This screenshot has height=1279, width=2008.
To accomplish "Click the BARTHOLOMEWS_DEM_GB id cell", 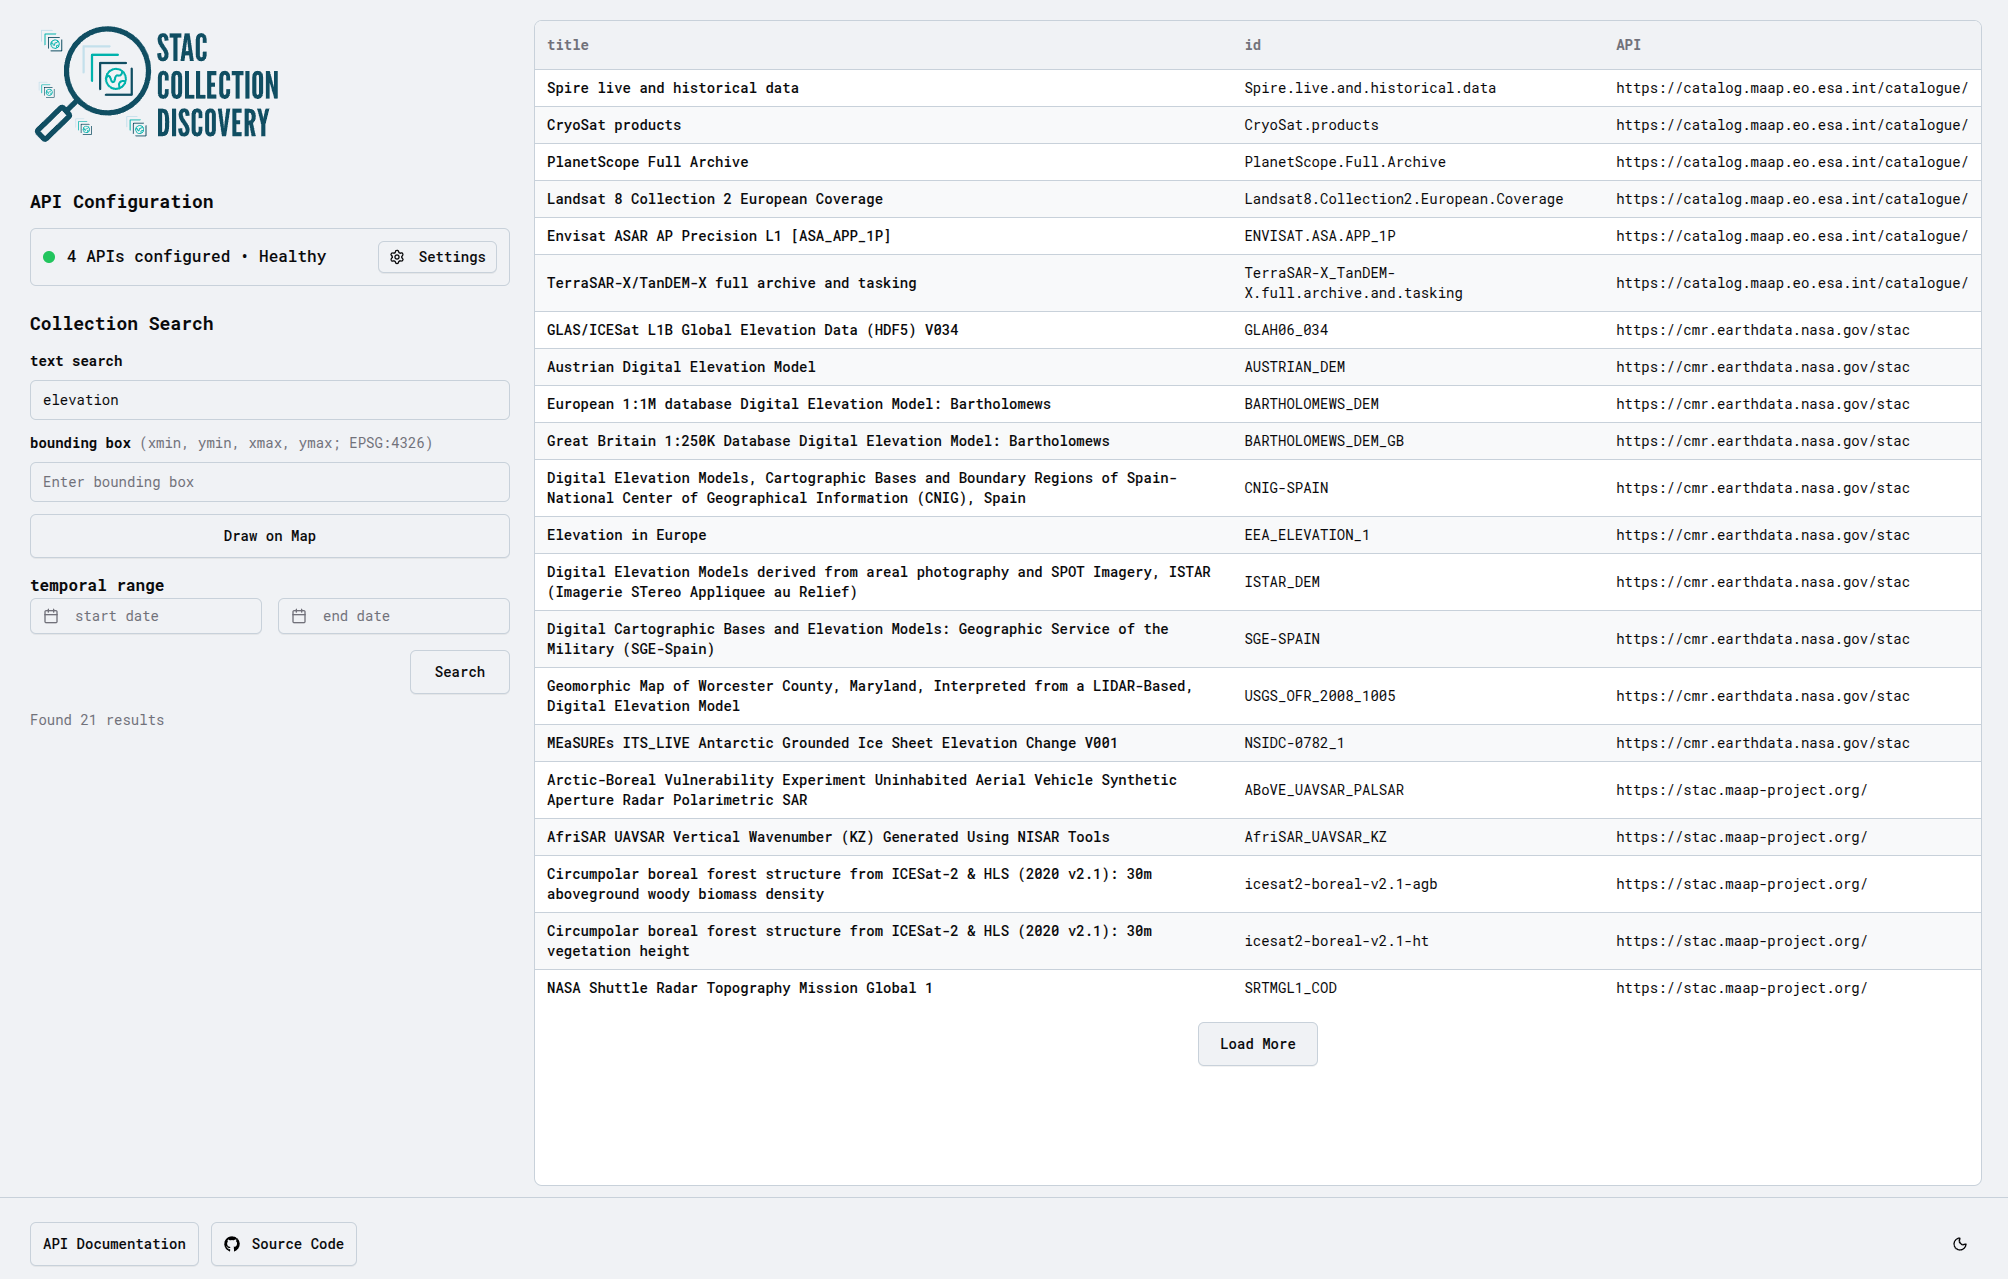I will [x=1324, y=441].
